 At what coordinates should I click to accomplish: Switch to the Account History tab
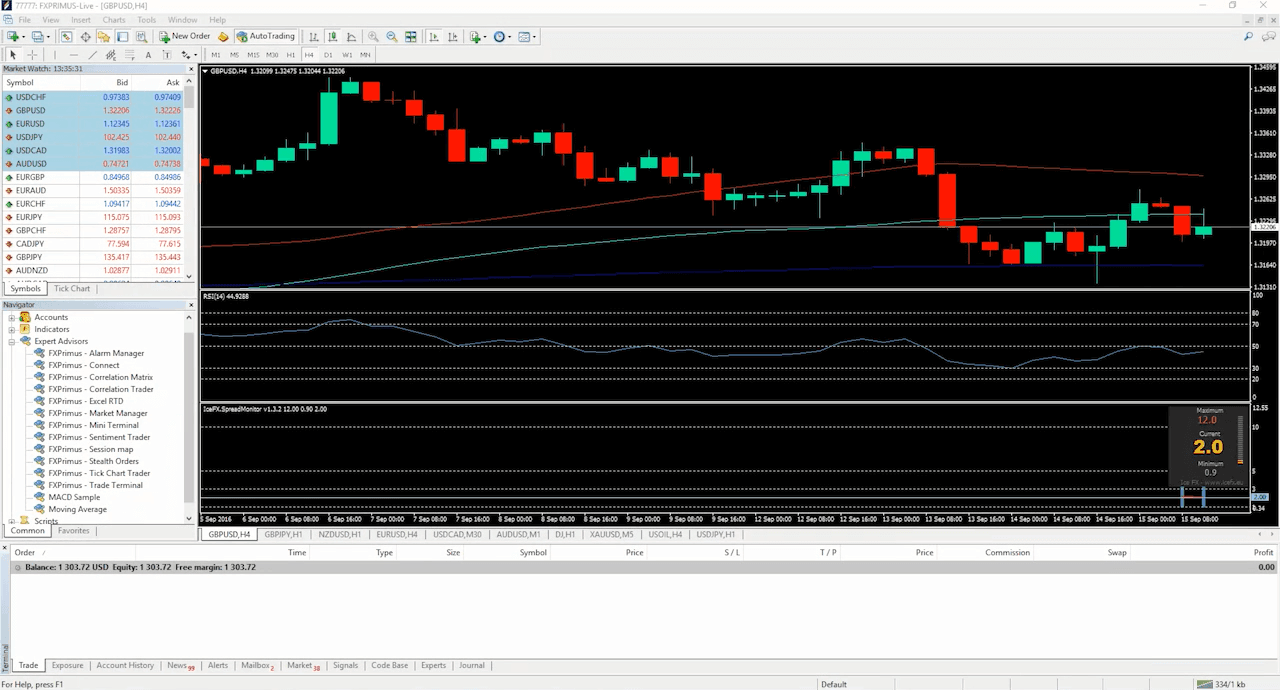(125, 665)
